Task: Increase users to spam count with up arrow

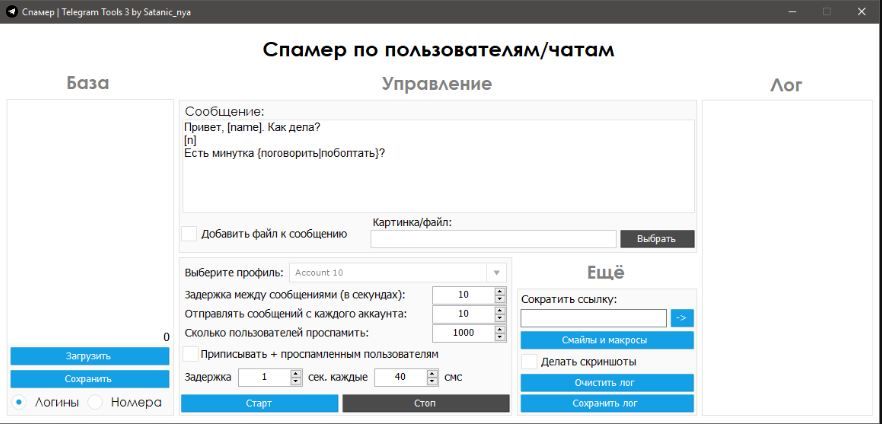Action: (500, 328)
